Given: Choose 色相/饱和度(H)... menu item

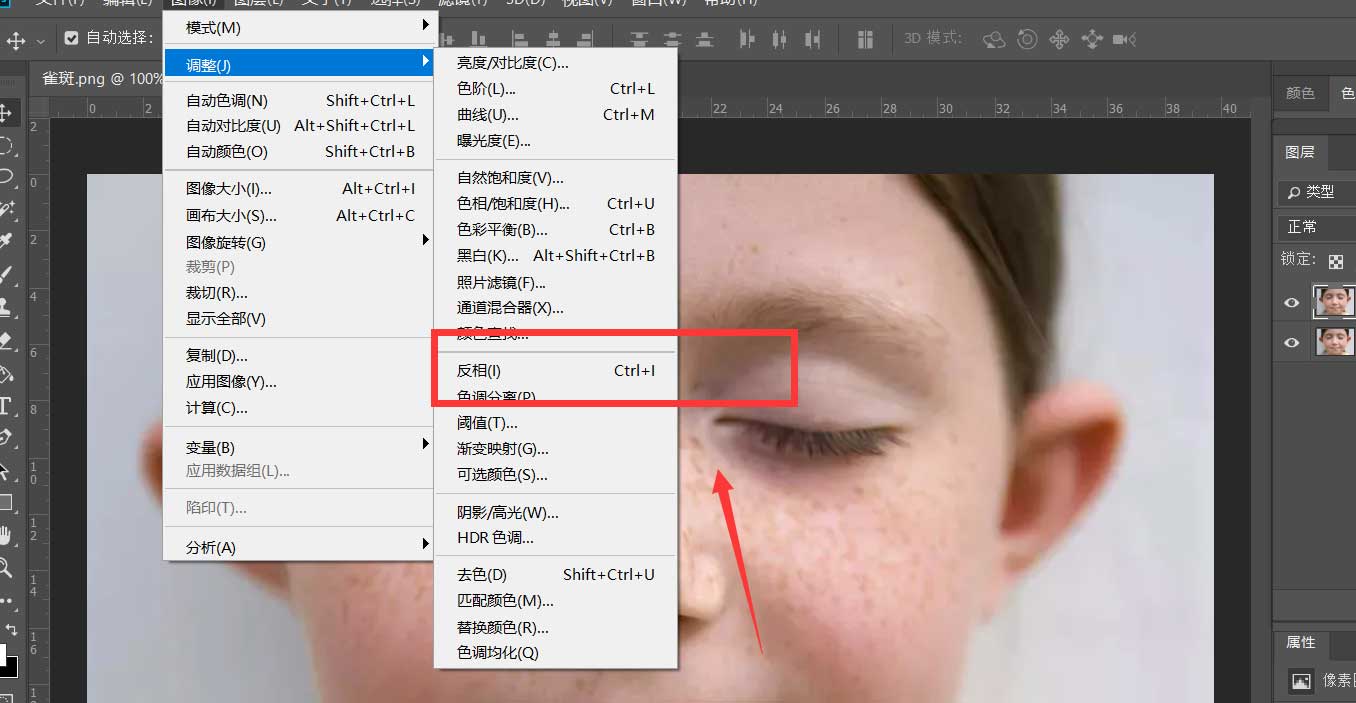Looking at the screenshot, I should pyautogui.click(x=556, y=203).
